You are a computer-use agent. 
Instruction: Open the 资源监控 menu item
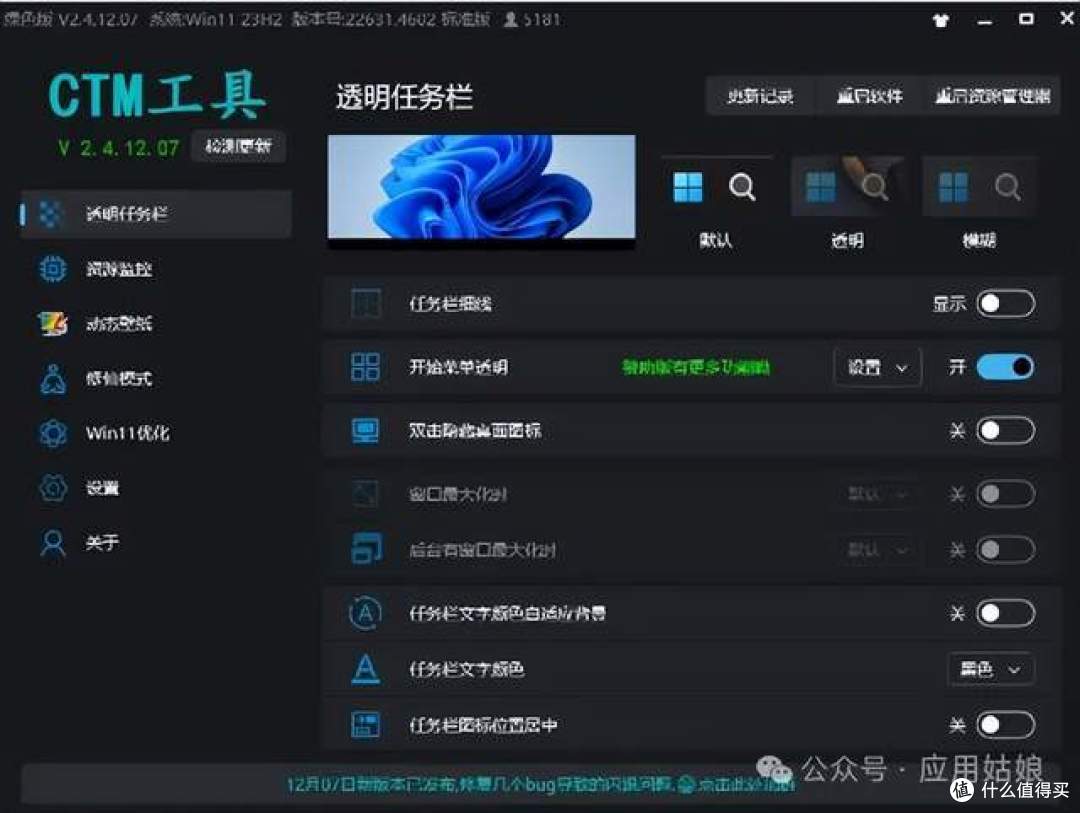pyautogui.click(x=156, y=269)
